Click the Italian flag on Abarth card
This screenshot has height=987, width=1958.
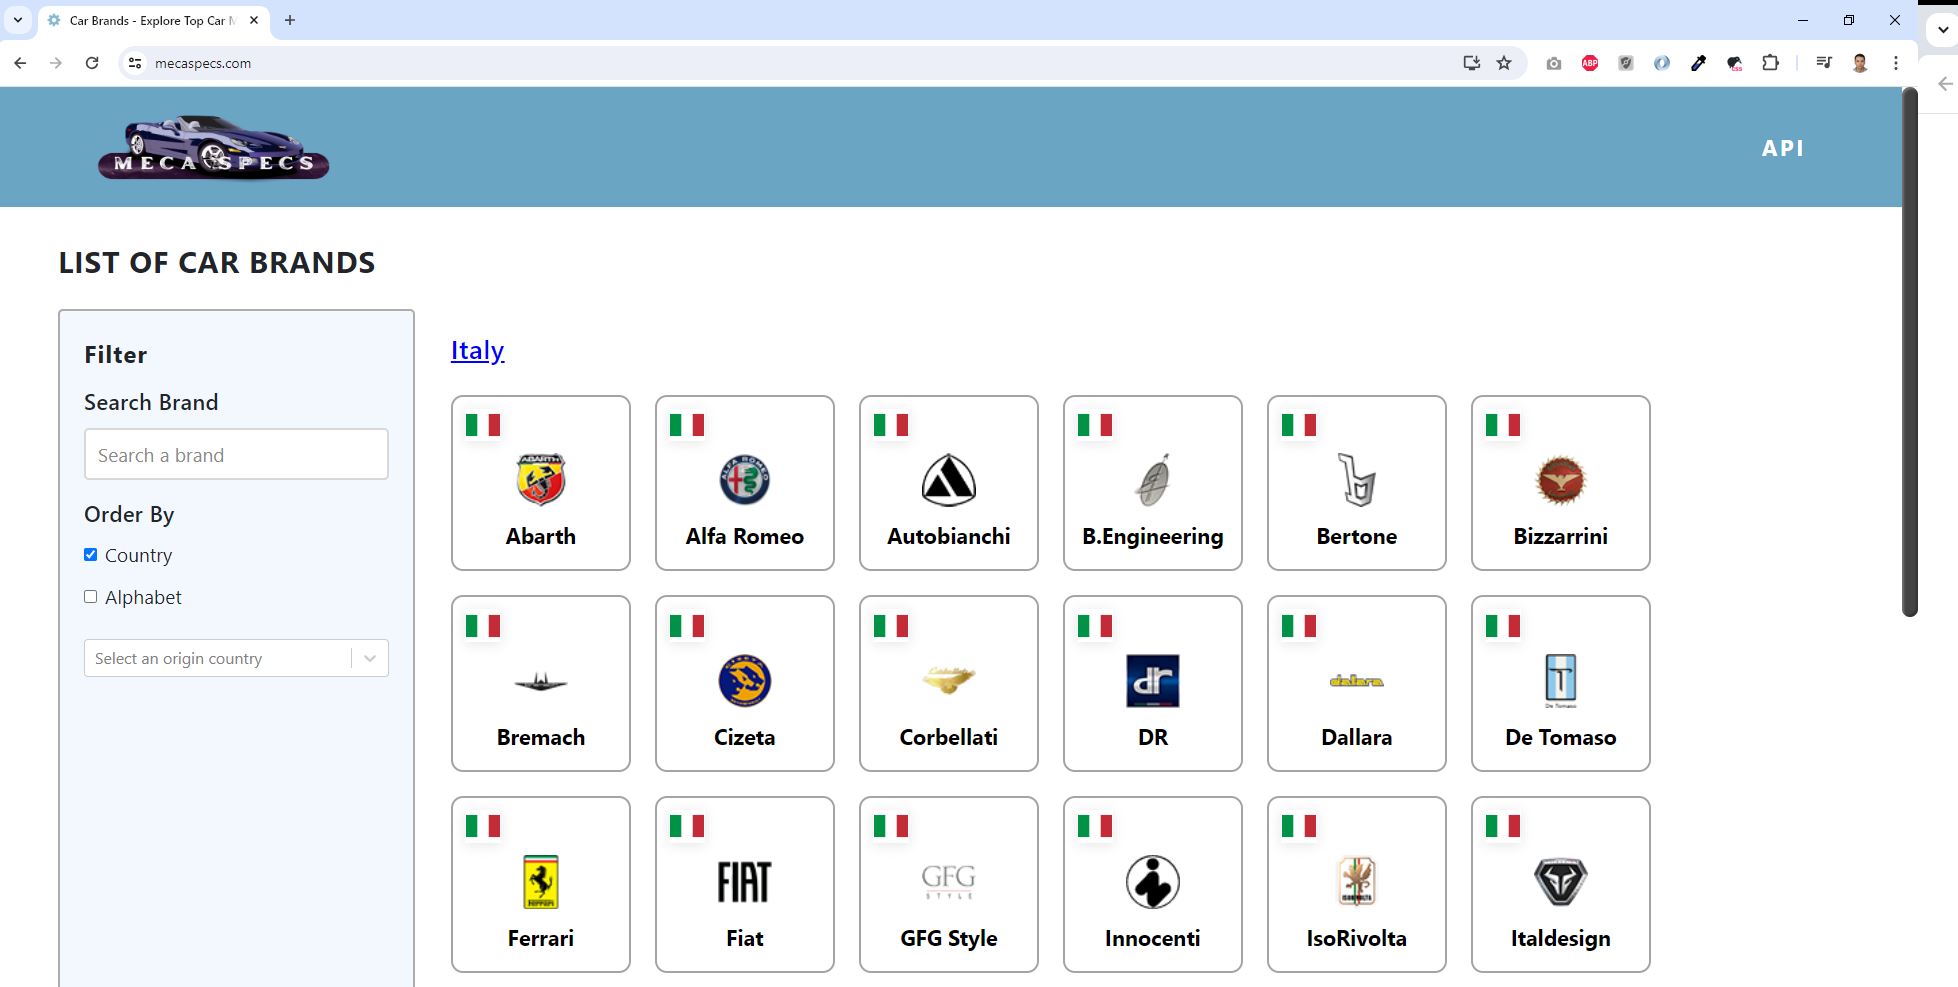click(x=483, y=425)
